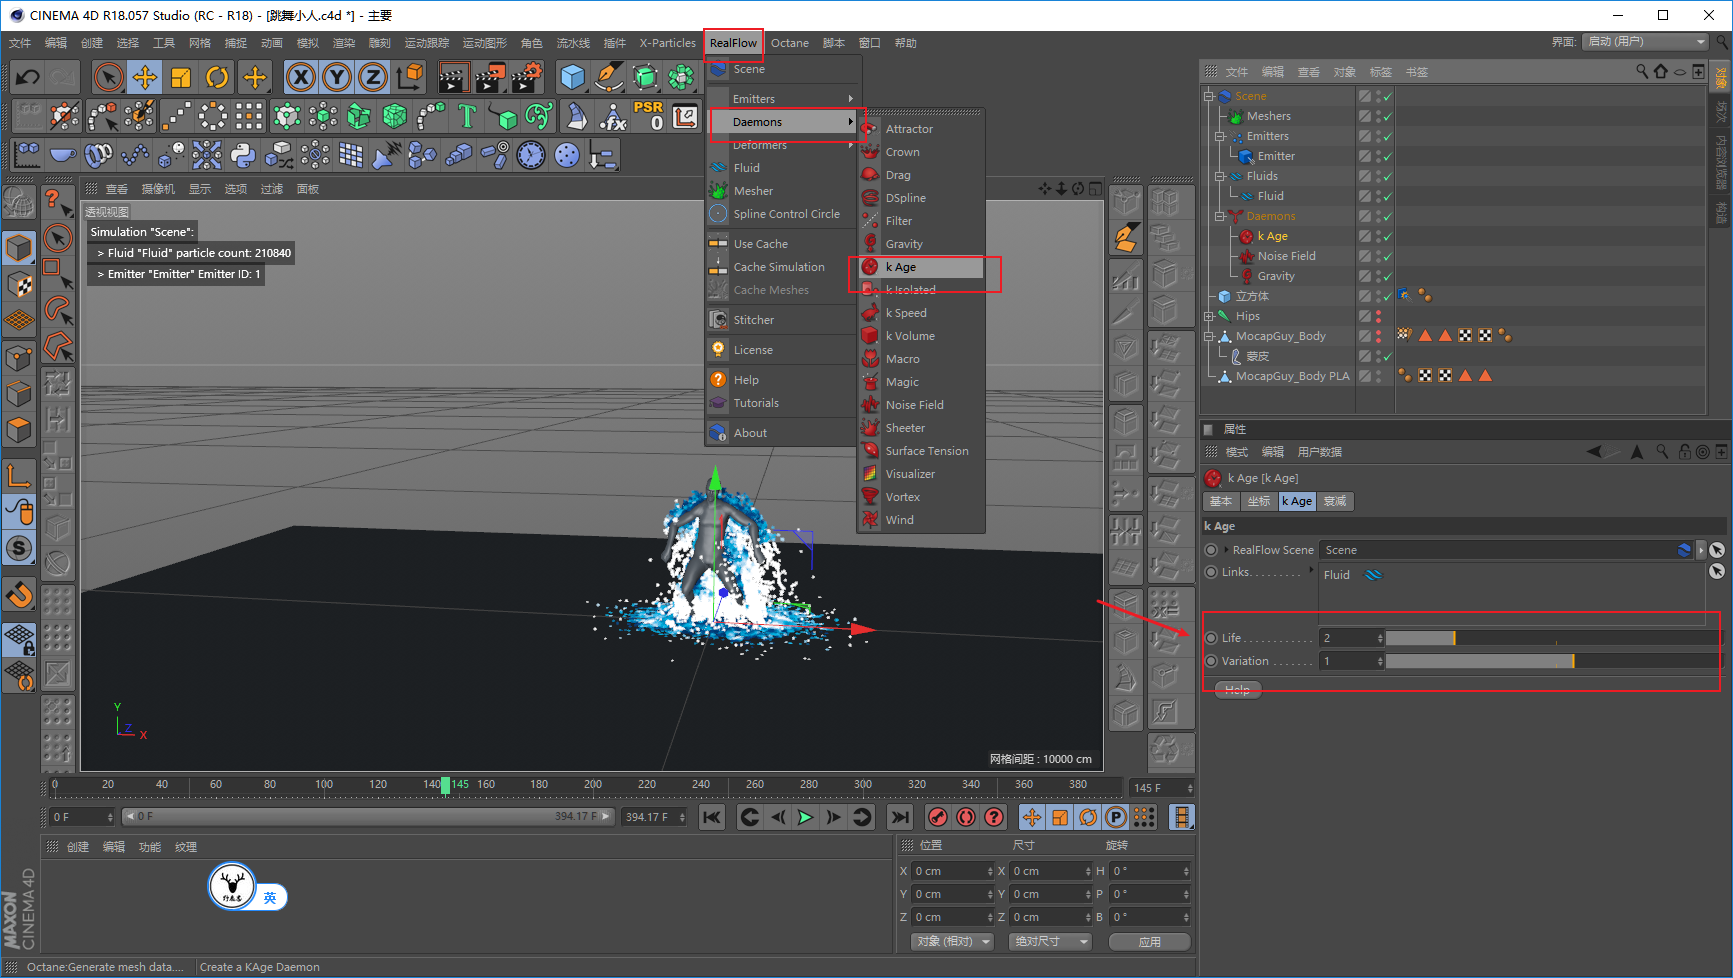Toggle enable checkmark for k Age object
This screenshot has height=978, width=1733.
click(1387, 237)
